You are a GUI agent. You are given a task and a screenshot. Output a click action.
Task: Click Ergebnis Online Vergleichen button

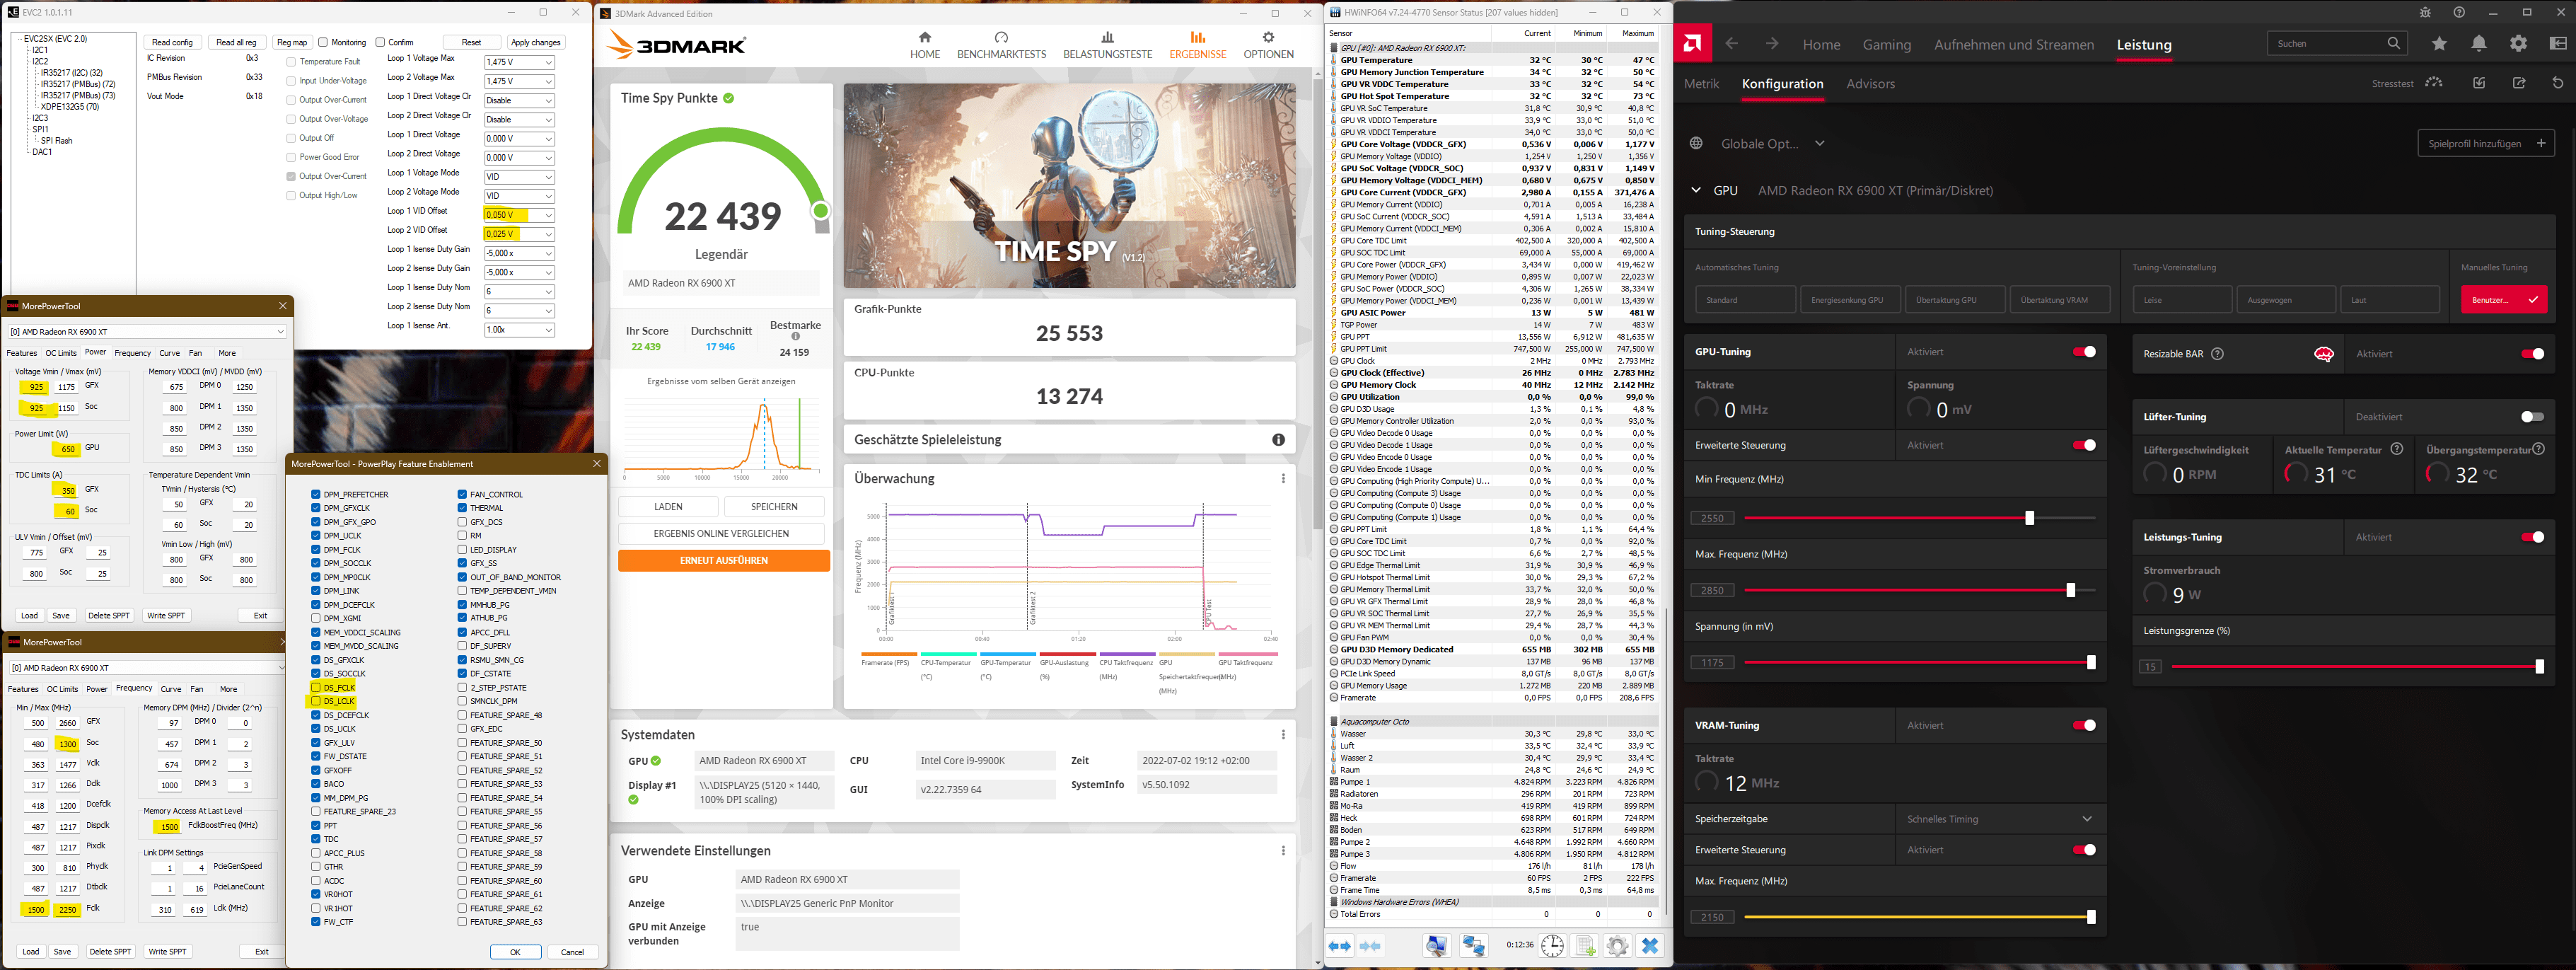pyautogui.click(x=721, y=534)
